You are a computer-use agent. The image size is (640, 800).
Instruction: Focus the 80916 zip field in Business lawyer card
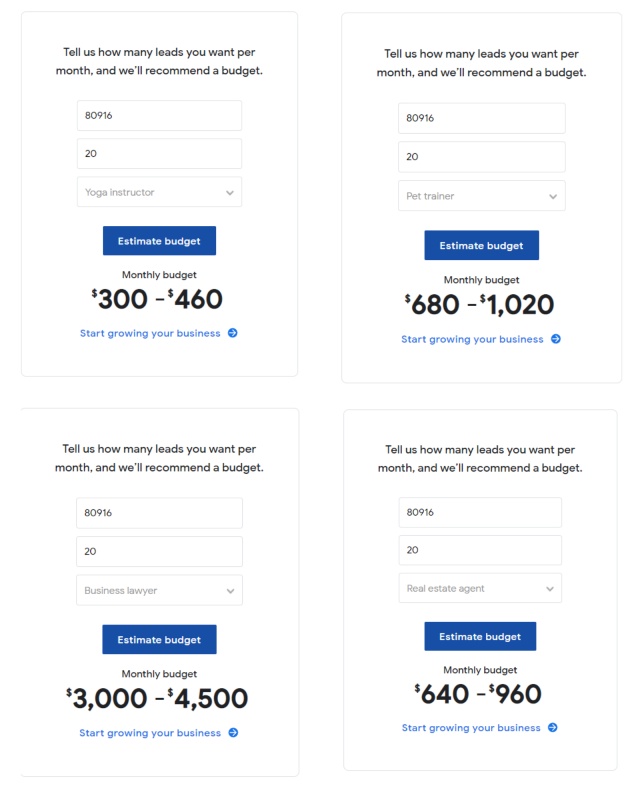coord(159,513)
